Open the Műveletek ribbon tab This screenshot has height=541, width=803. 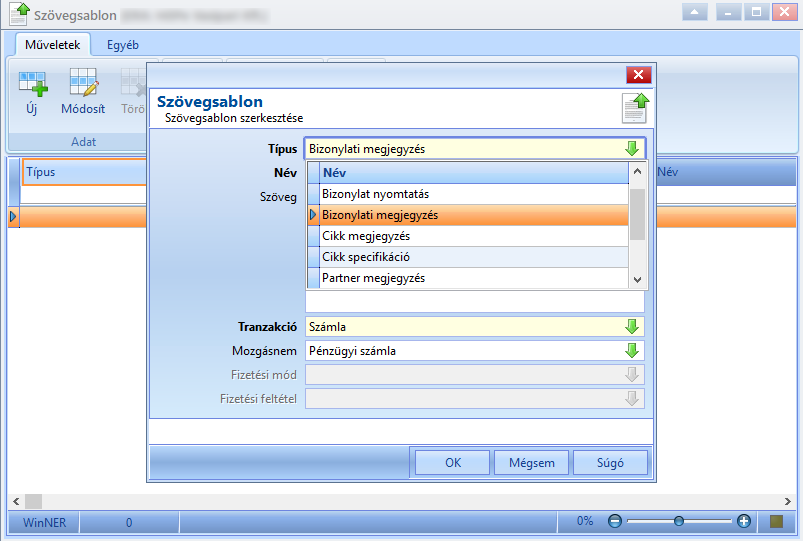(53, 45)
